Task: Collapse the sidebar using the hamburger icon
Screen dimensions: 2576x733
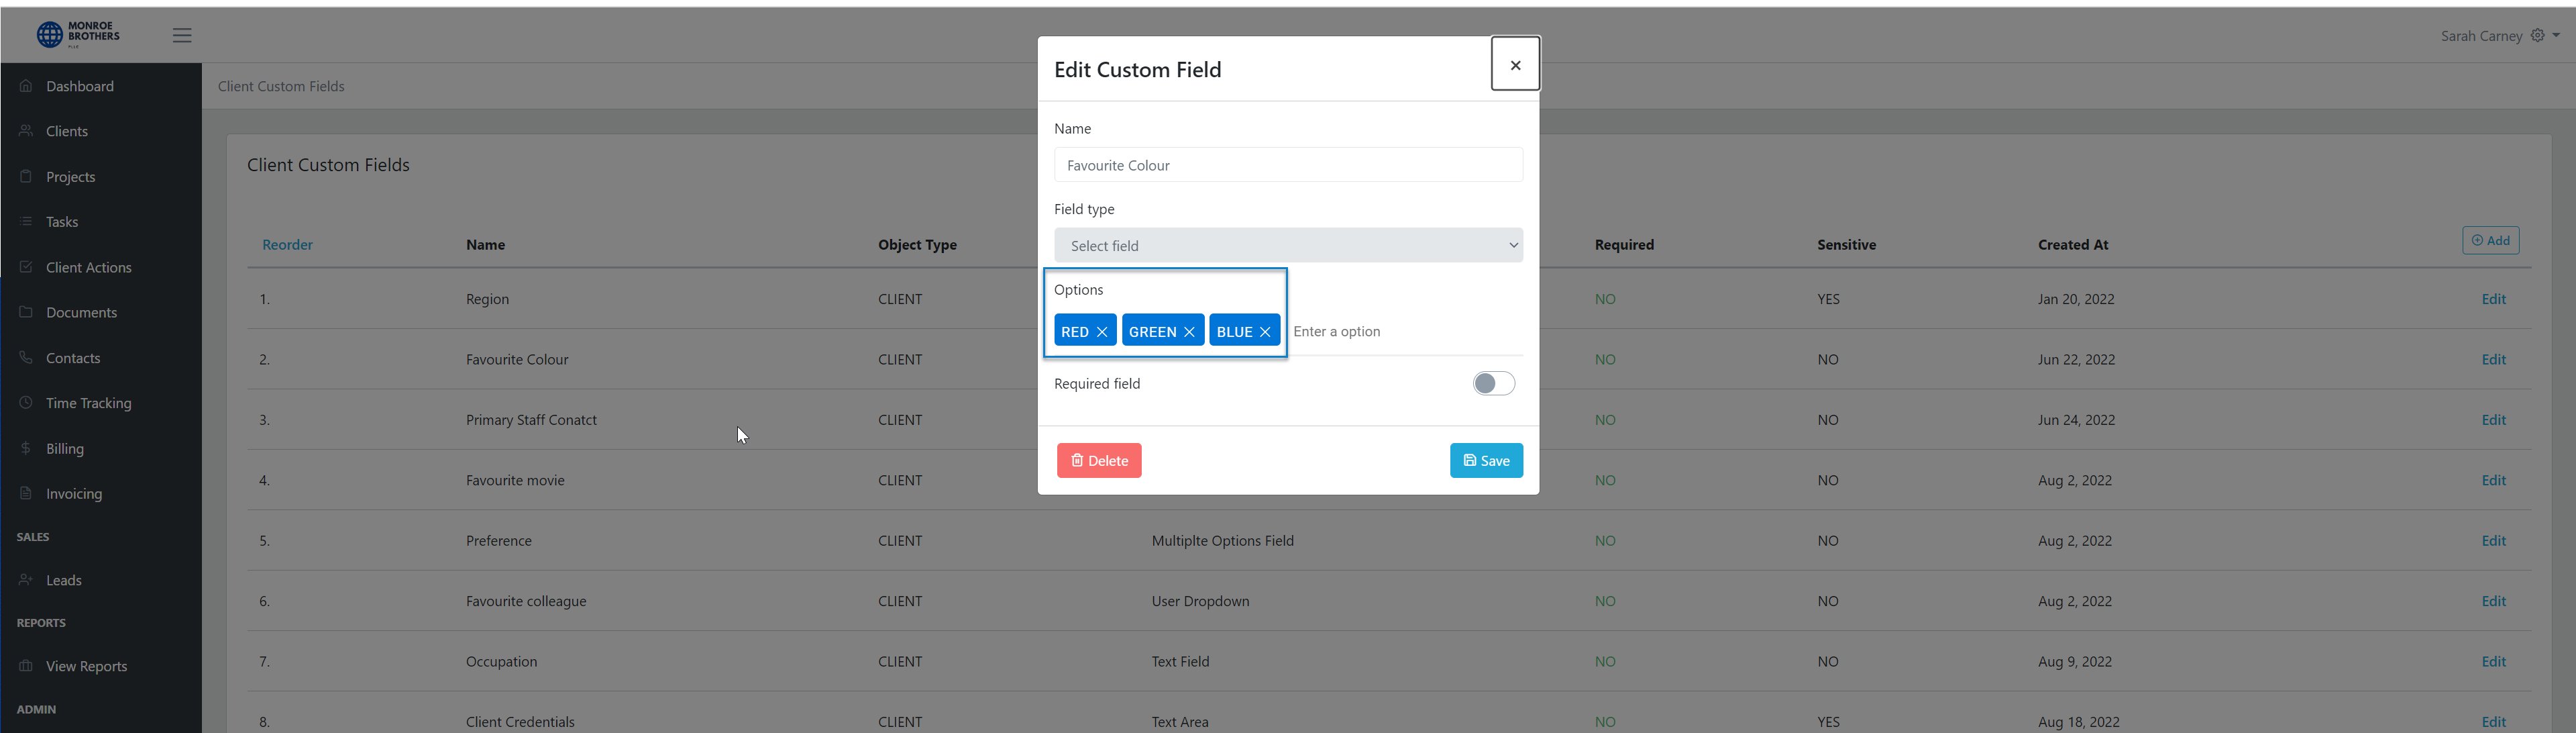Action: point(182,35)
